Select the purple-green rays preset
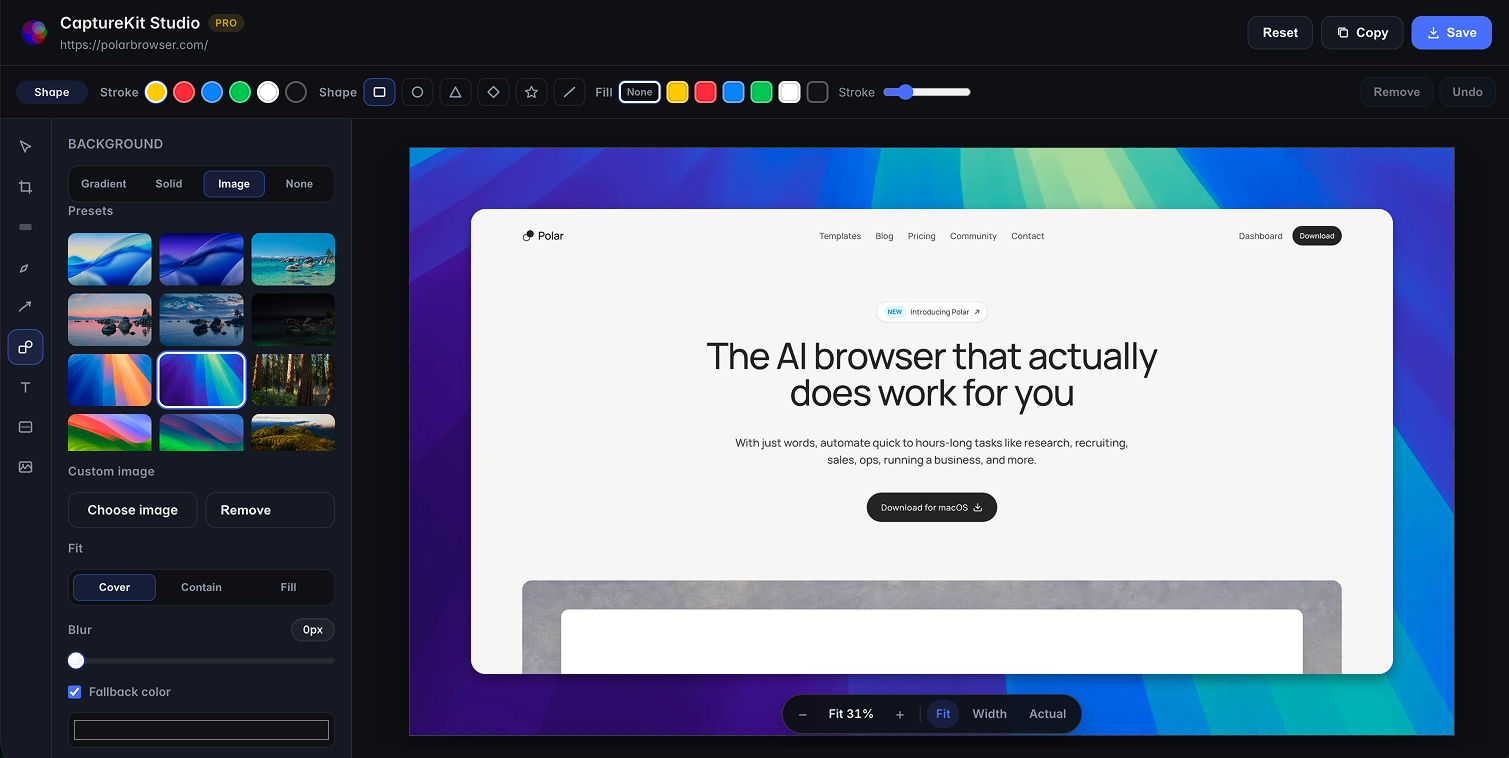Viewport: 1509px width, 758px height. (202, 380)
